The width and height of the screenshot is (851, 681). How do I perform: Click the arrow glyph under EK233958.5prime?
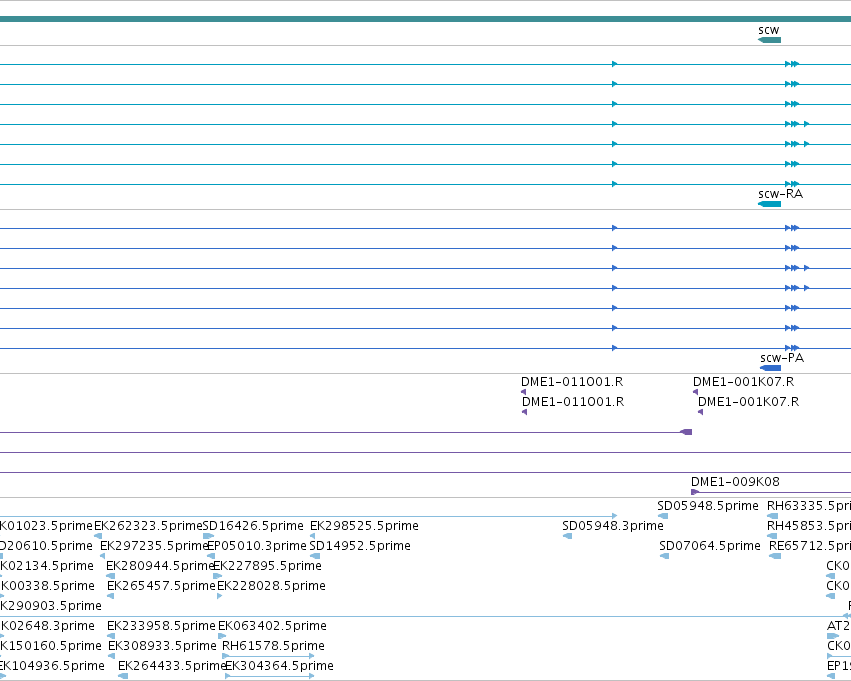click(111, 636)
